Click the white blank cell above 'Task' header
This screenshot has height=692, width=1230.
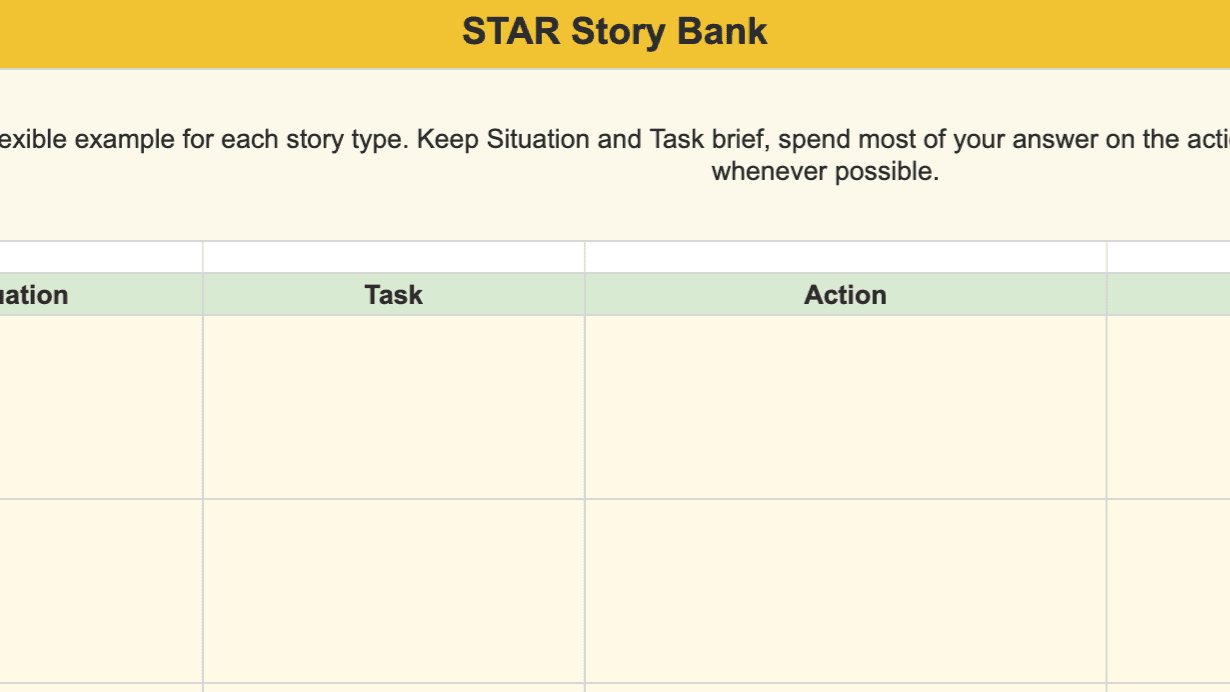pyautogui.click(x=394, y=257)
